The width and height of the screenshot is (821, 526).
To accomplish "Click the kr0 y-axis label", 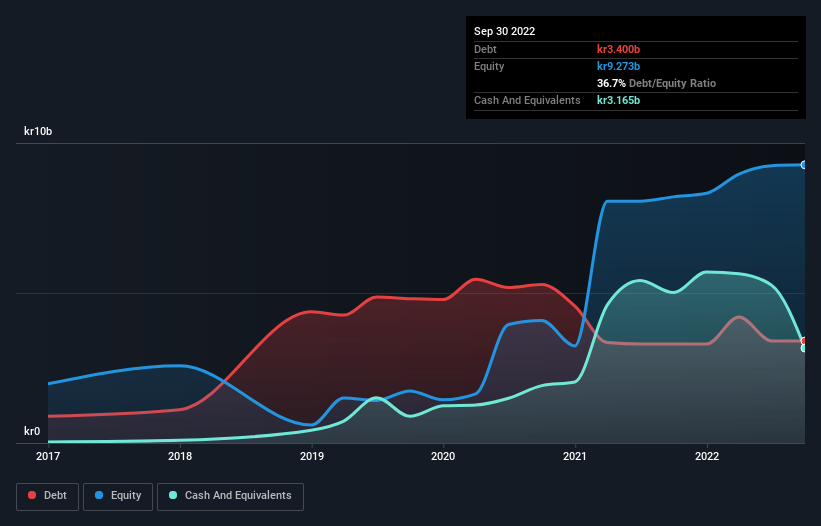I will tap(32, 431).
